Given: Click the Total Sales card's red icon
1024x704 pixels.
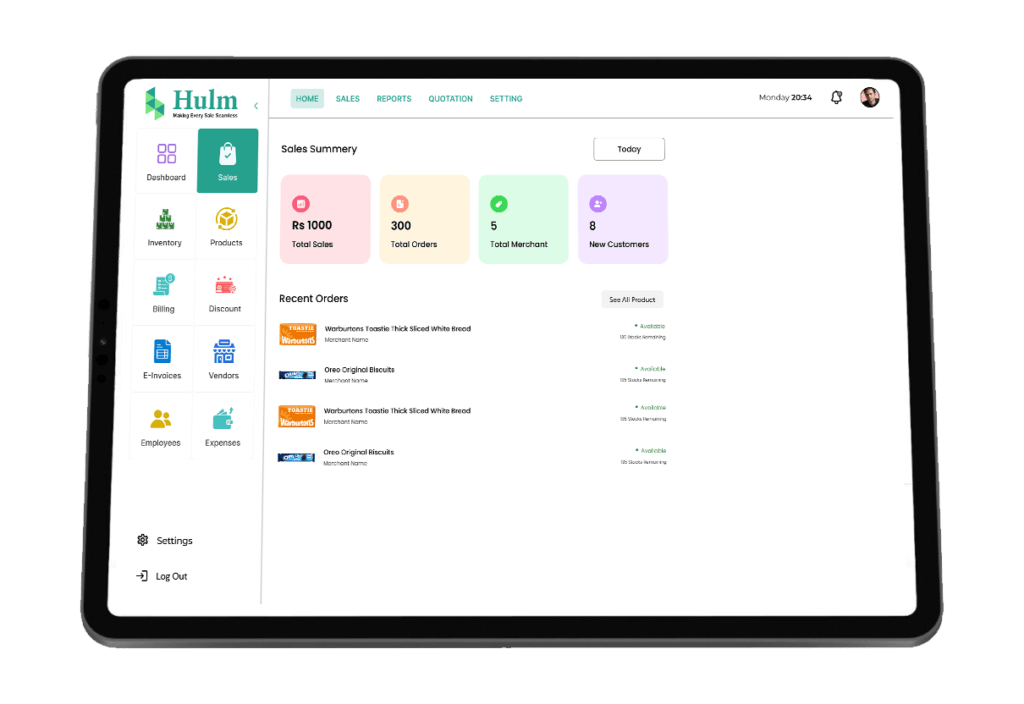Looking at the screenshot, I should [301, 204].
